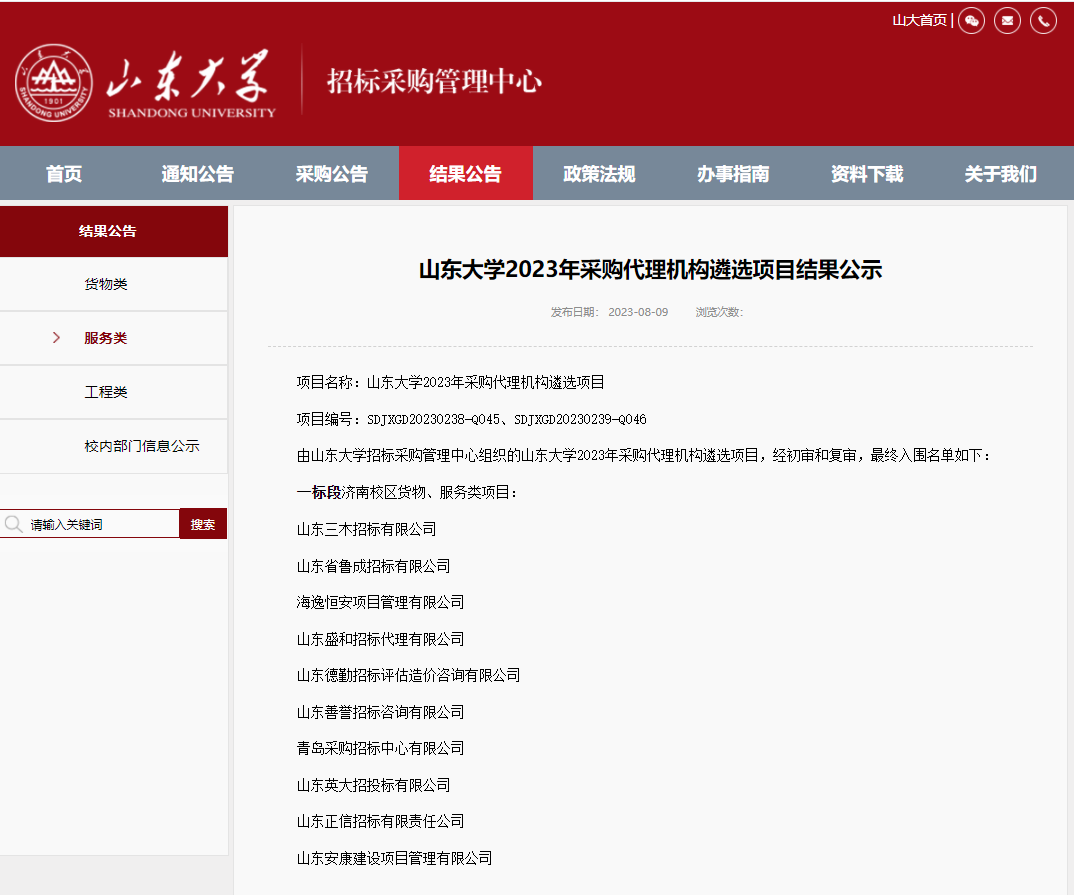The height and width of the screenshot is (895, 1074).
Task: Go to 首页 in navigation bar
Action: click(64, 174)
